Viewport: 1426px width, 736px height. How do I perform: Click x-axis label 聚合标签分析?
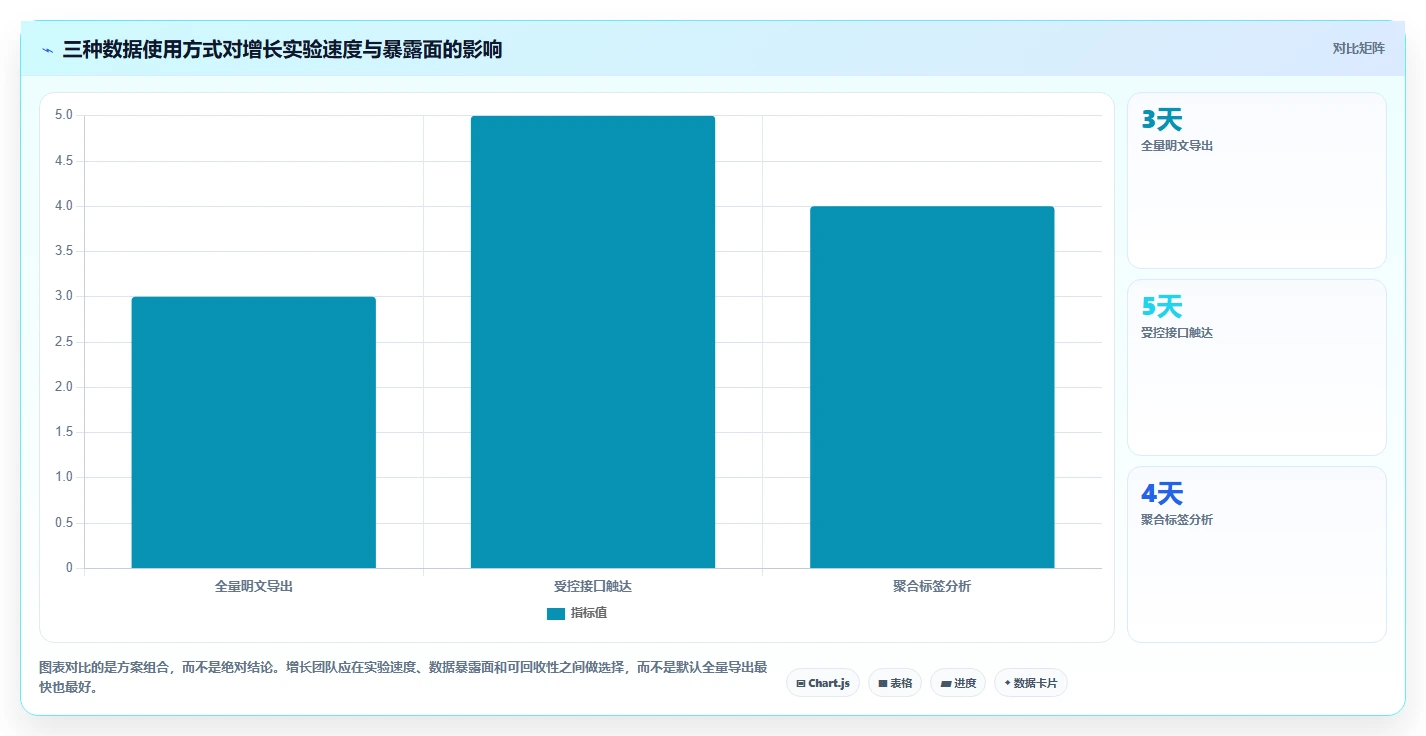coord(932,586)
